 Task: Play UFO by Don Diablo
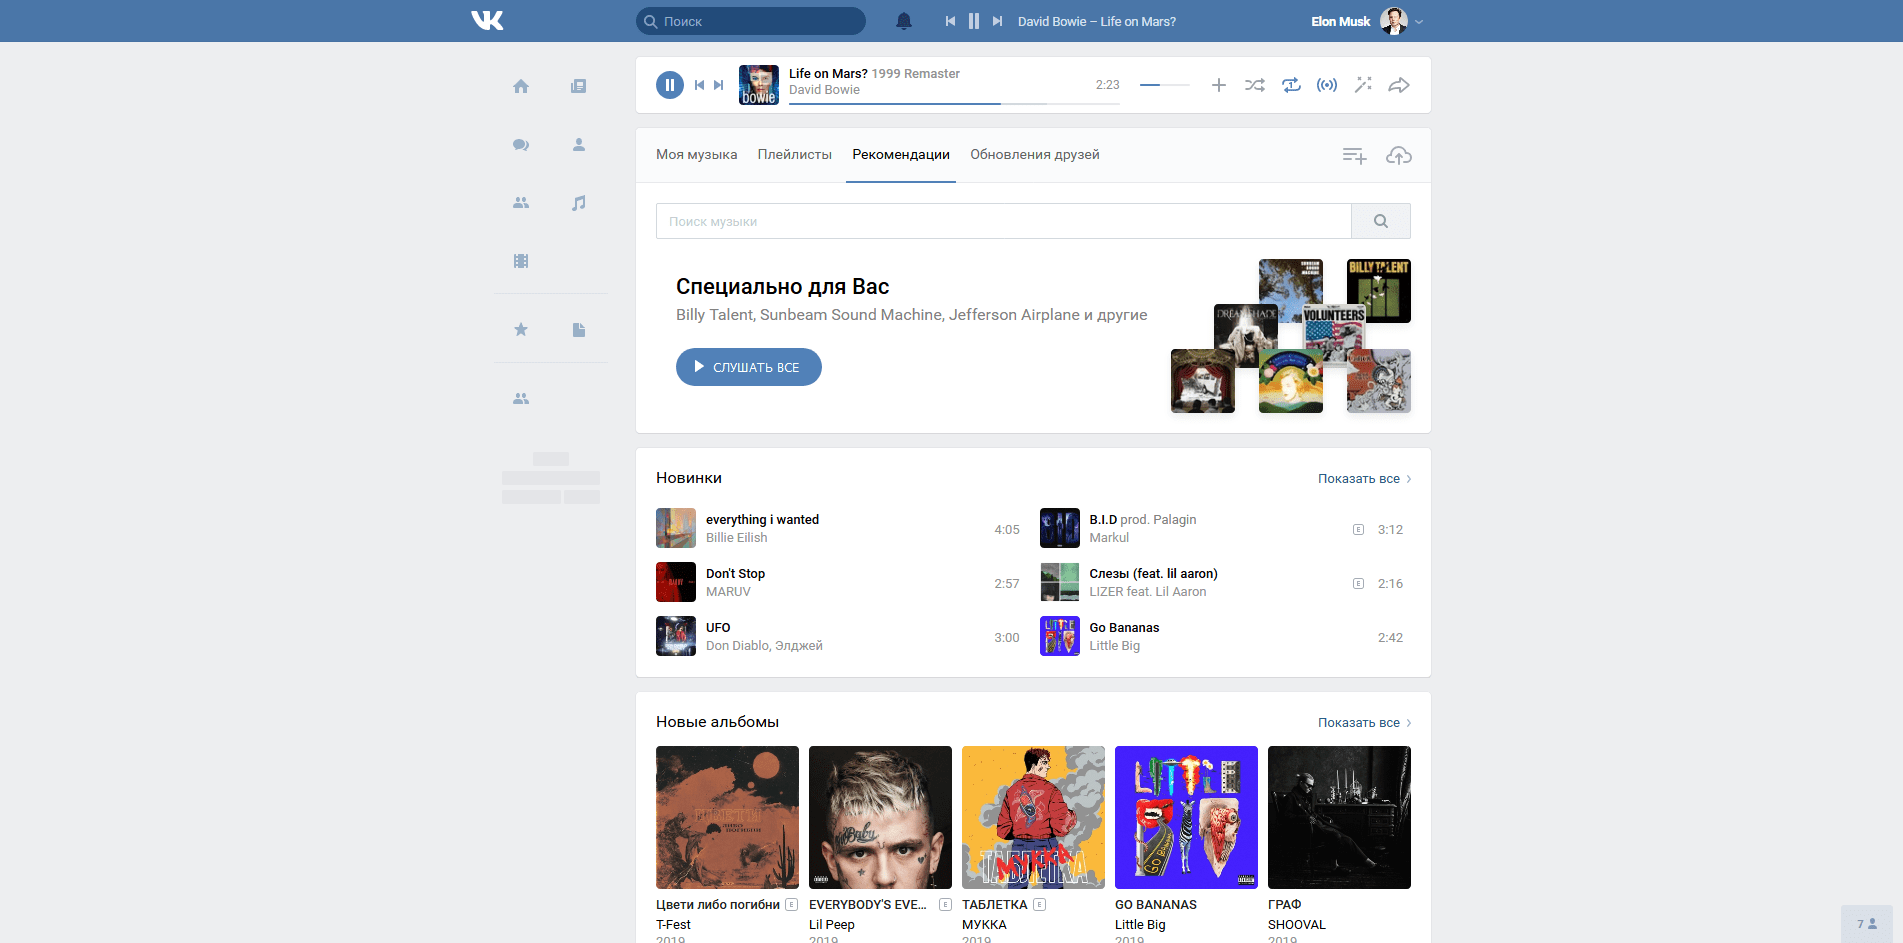(x=838, y=636)
